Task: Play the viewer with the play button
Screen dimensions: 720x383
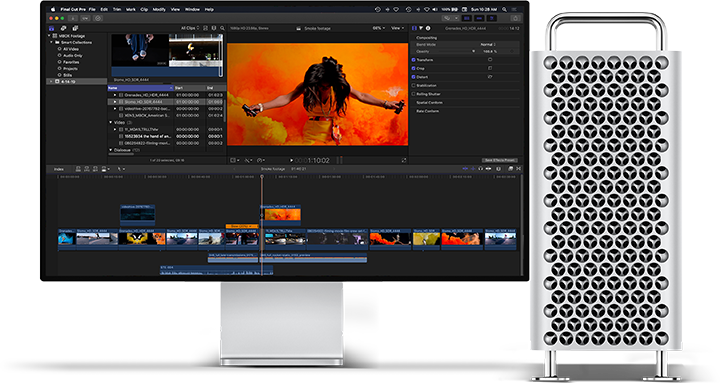Action: [x=291, y=160]
